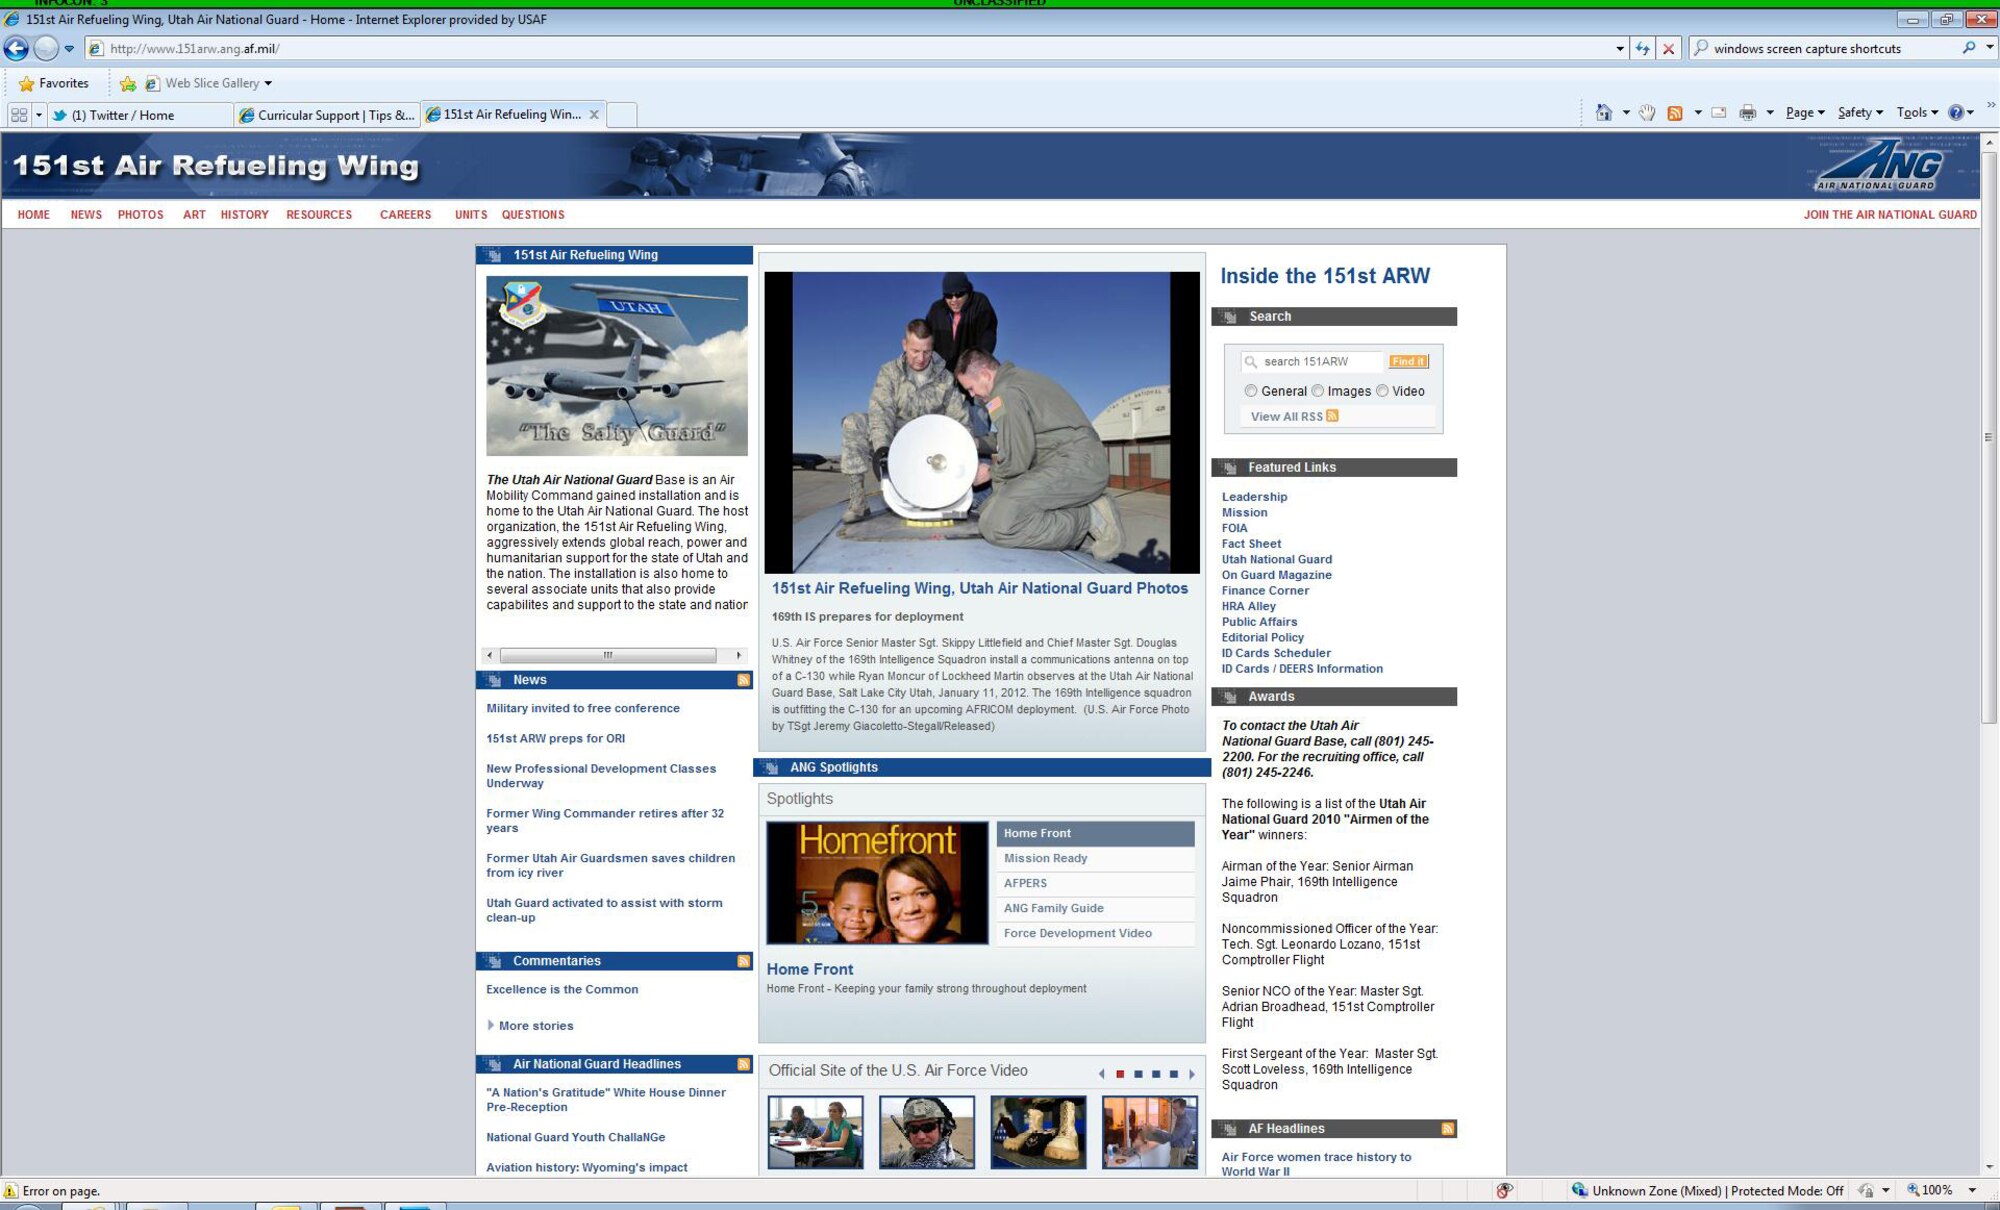Click the Read Mail envelope icon
This screenshot has height=1210, width=2000.
click(1719, 113)
